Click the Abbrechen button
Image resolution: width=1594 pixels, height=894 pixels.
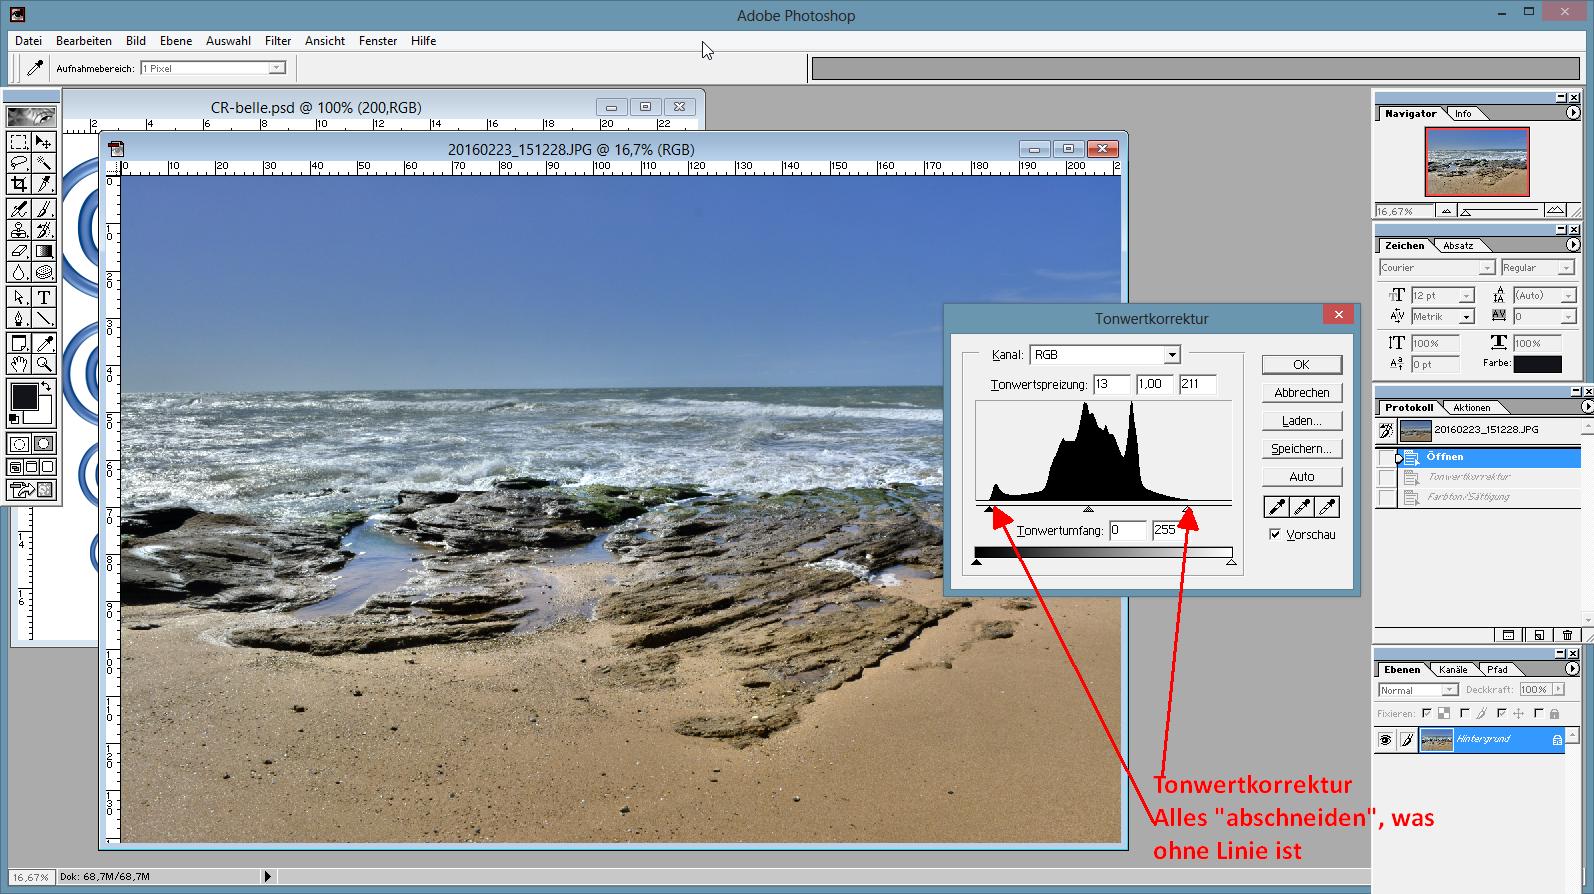(x=1301, y=393)
